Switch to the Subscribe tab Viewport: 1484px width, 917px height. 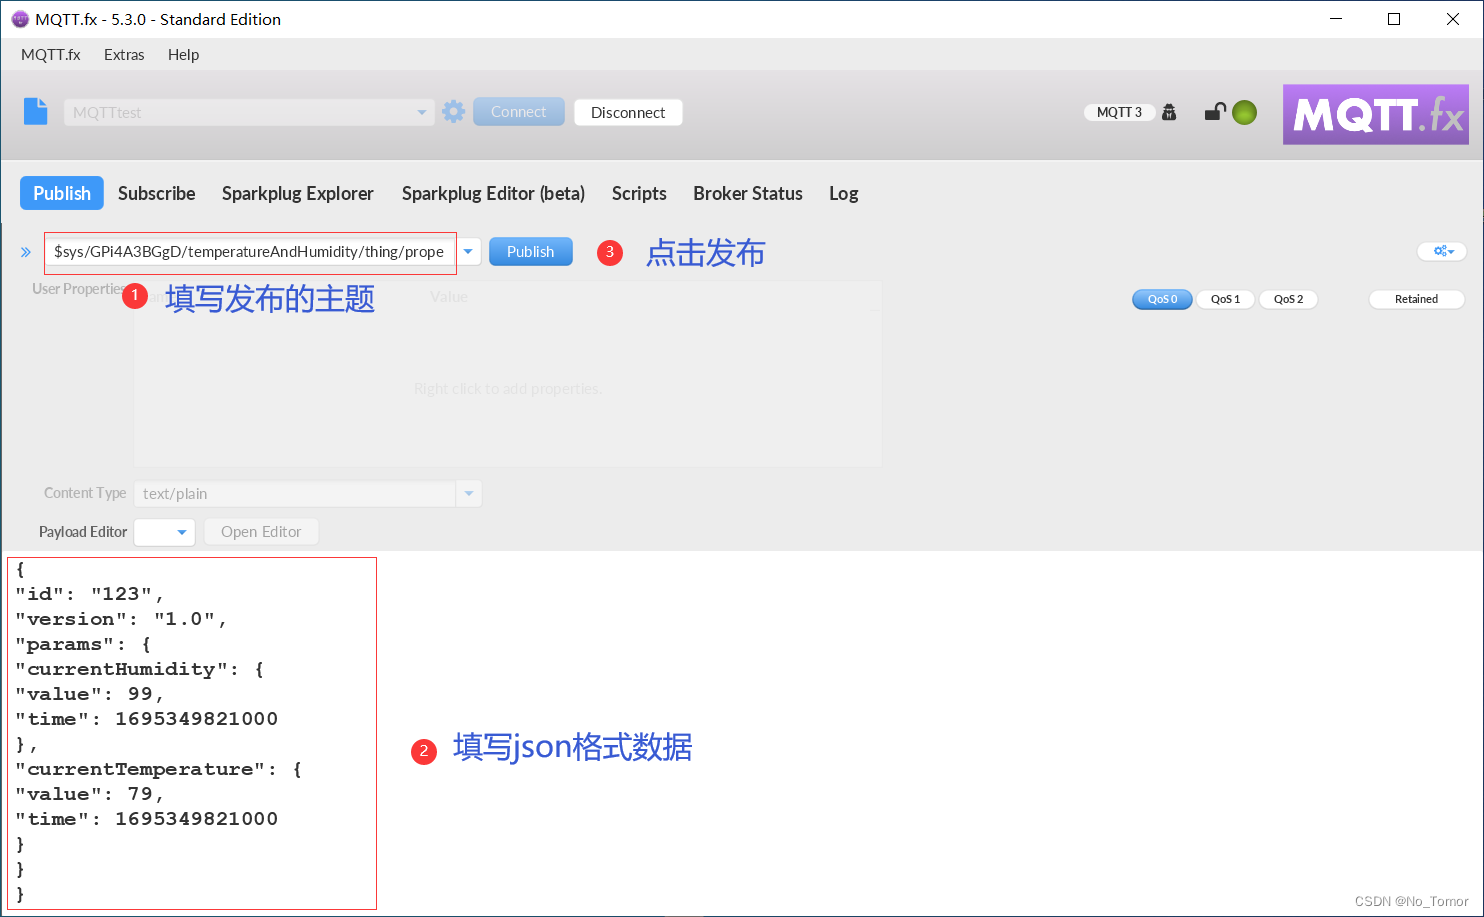pyautogui.click(x=157, y=193)
